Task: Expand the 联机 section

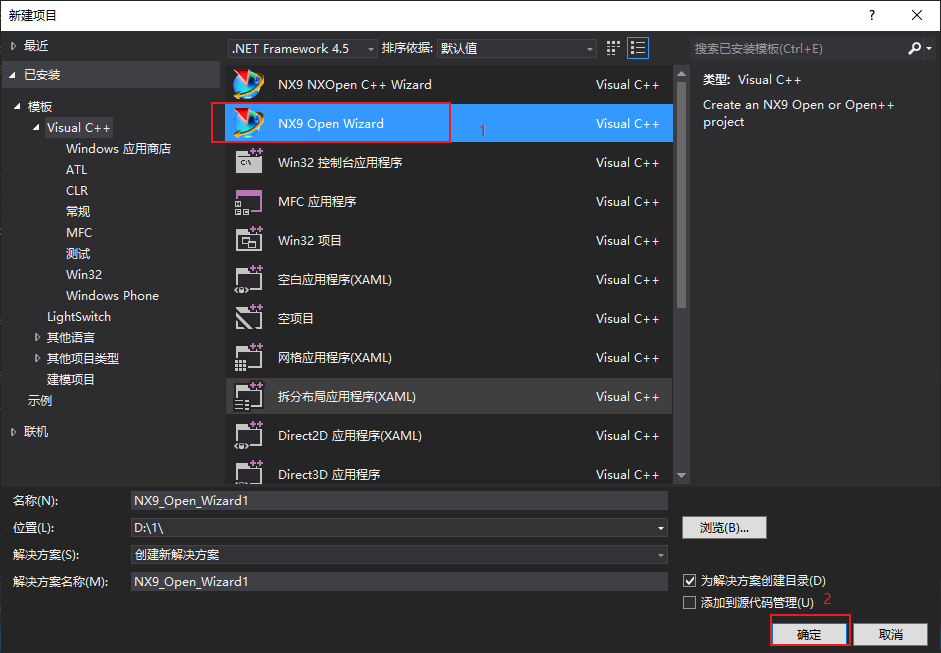Action: pyautogui.click(x=13, y=432)
